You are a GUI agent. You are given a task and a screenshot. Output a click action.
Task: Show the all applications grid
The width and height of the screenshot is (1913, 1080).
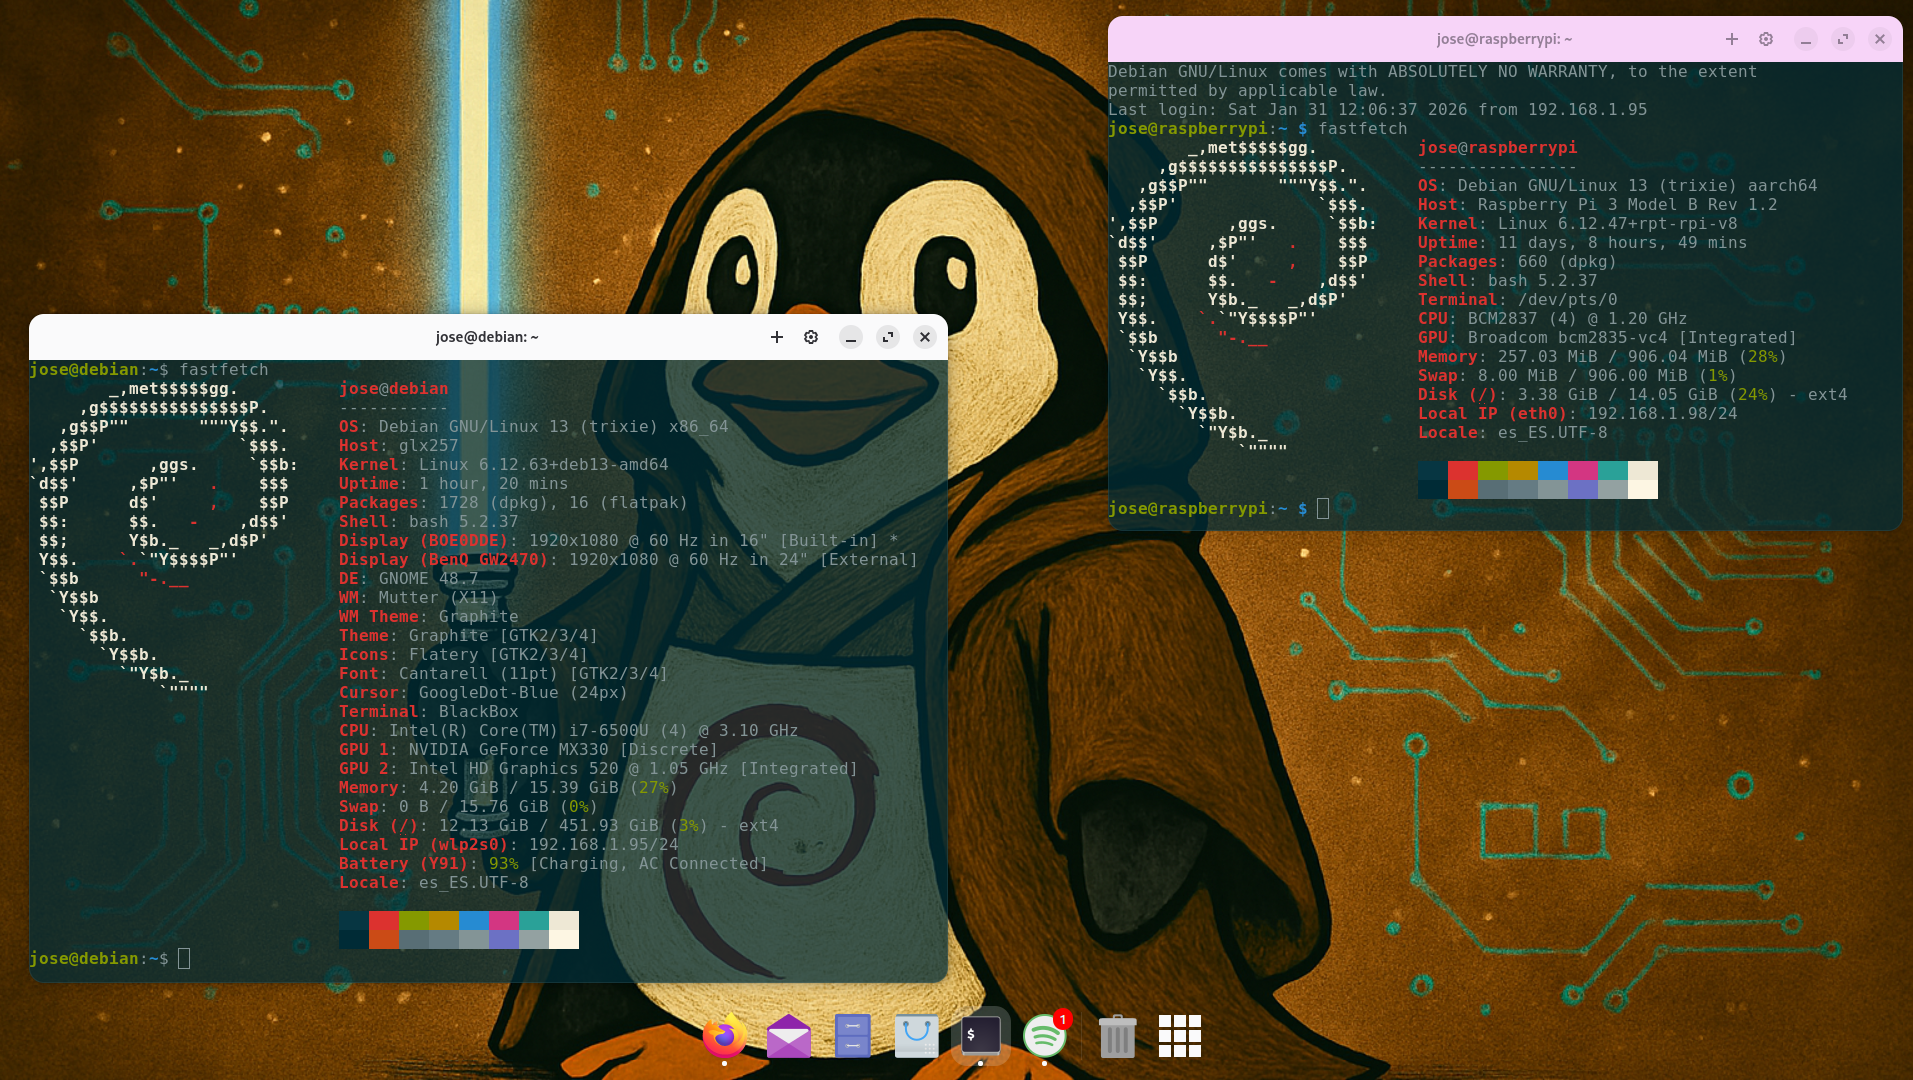(1179, 1036)
